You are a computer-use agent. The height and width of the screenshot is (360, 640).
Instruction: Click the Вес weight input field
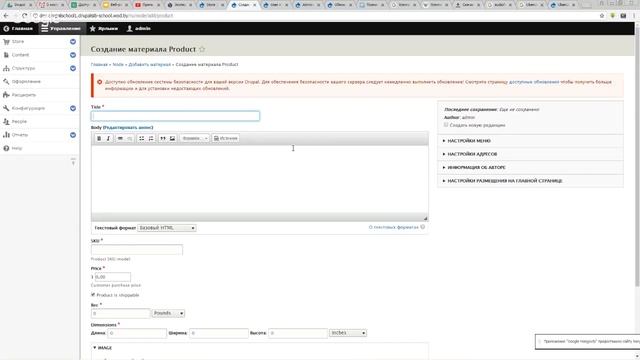pos(120,313)
